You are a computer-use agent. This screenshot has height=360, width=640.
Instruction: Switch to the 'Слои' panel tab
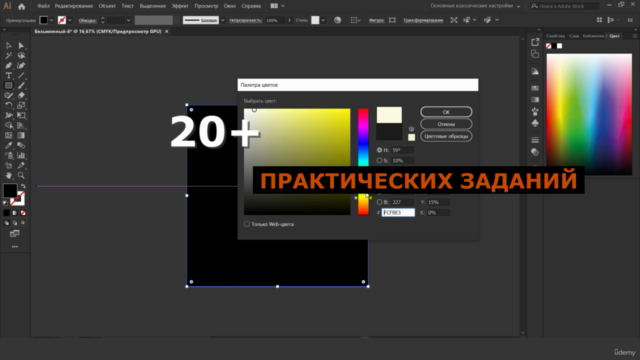(574, 36)
